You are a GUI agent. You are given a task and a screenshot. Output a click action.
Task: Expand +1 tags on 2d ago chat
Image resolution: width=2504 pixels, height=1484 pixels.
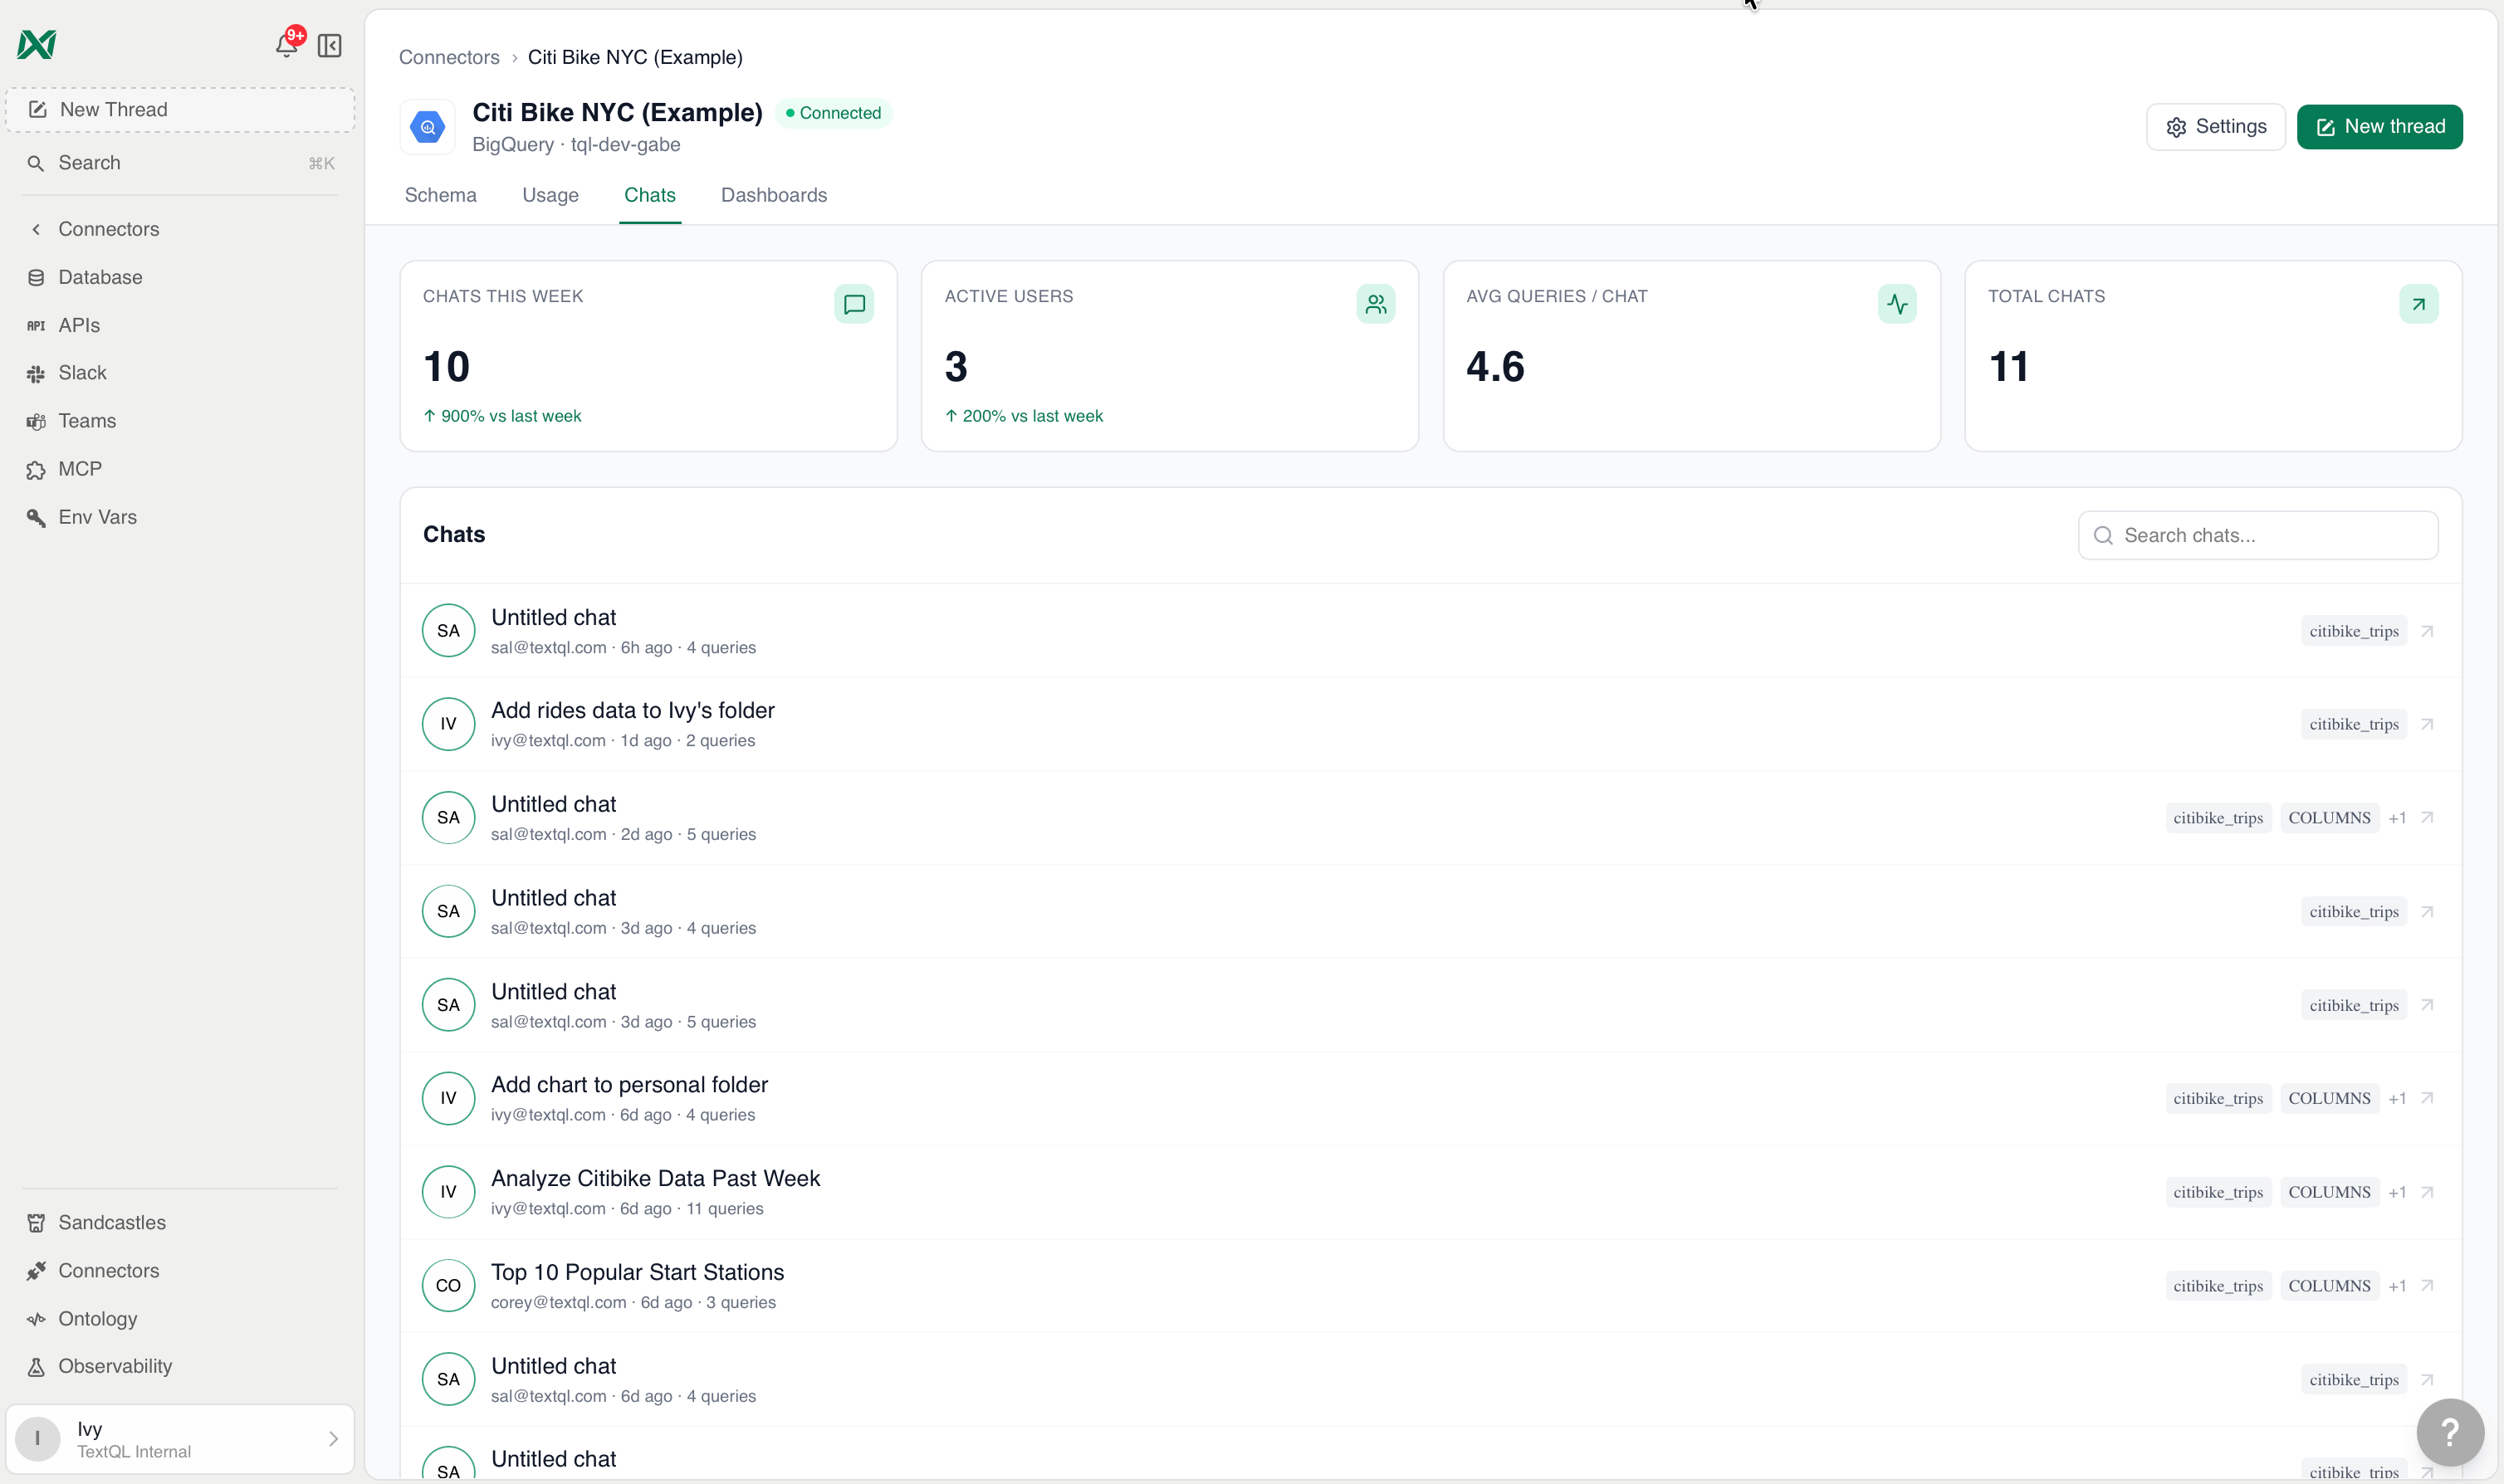(x=2397, y=818)
